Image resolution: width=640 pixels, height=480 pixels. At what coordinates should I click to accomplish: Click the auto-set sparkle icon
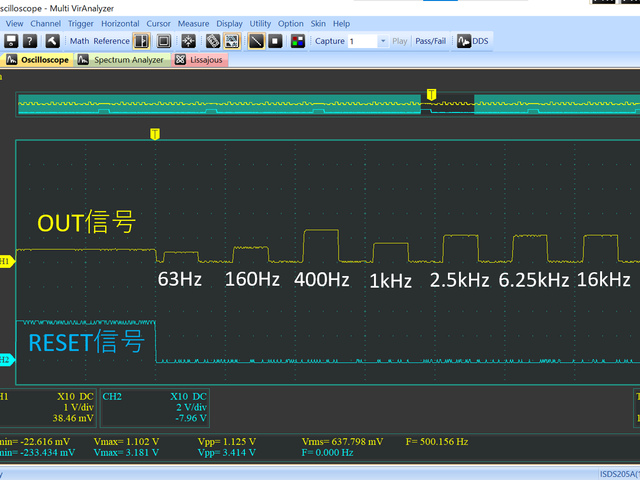pyautogui.click(x=188, y=41)
